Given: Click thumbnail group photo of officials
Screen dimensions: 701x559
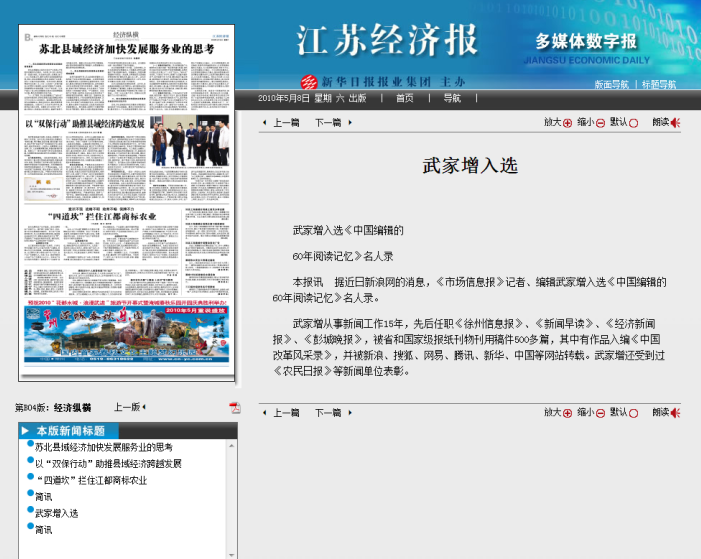Looking at the screenshot, I should (190, 141).
